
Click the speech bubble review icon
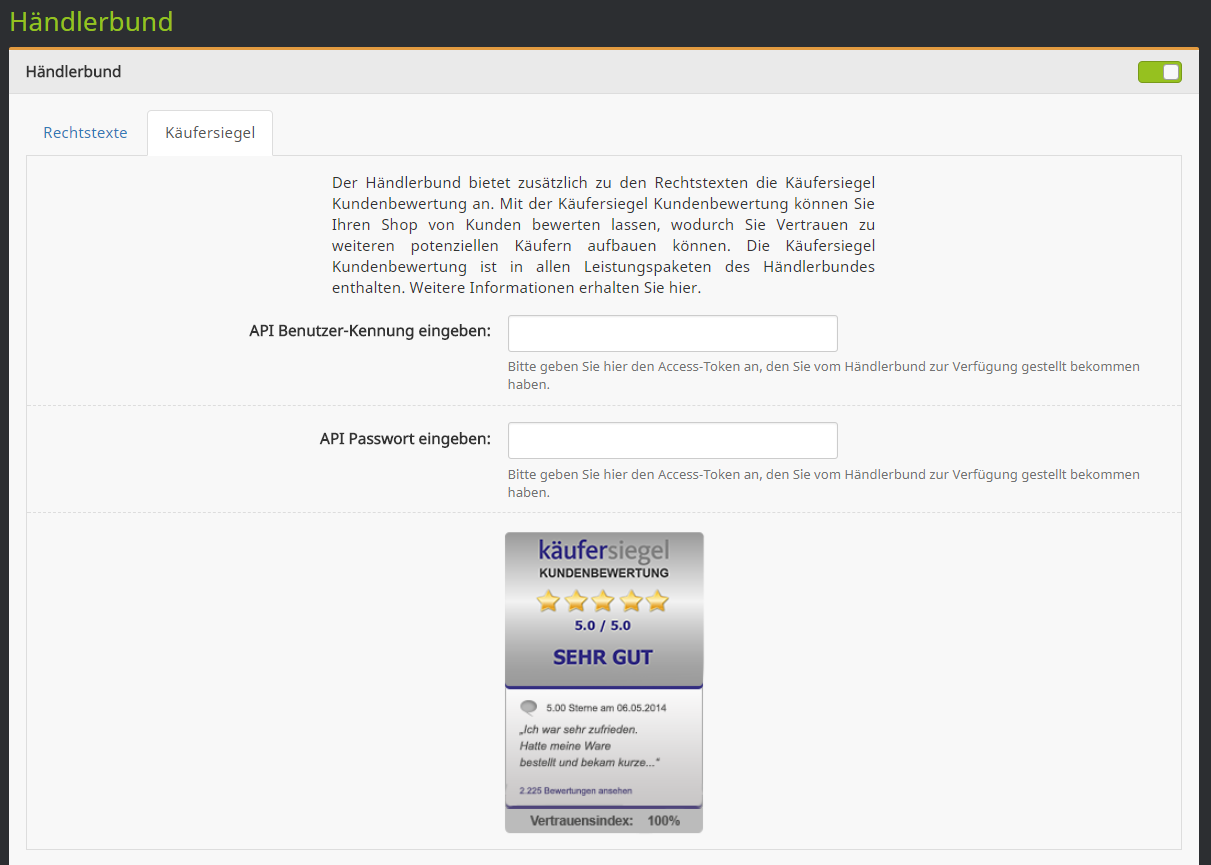529,707
